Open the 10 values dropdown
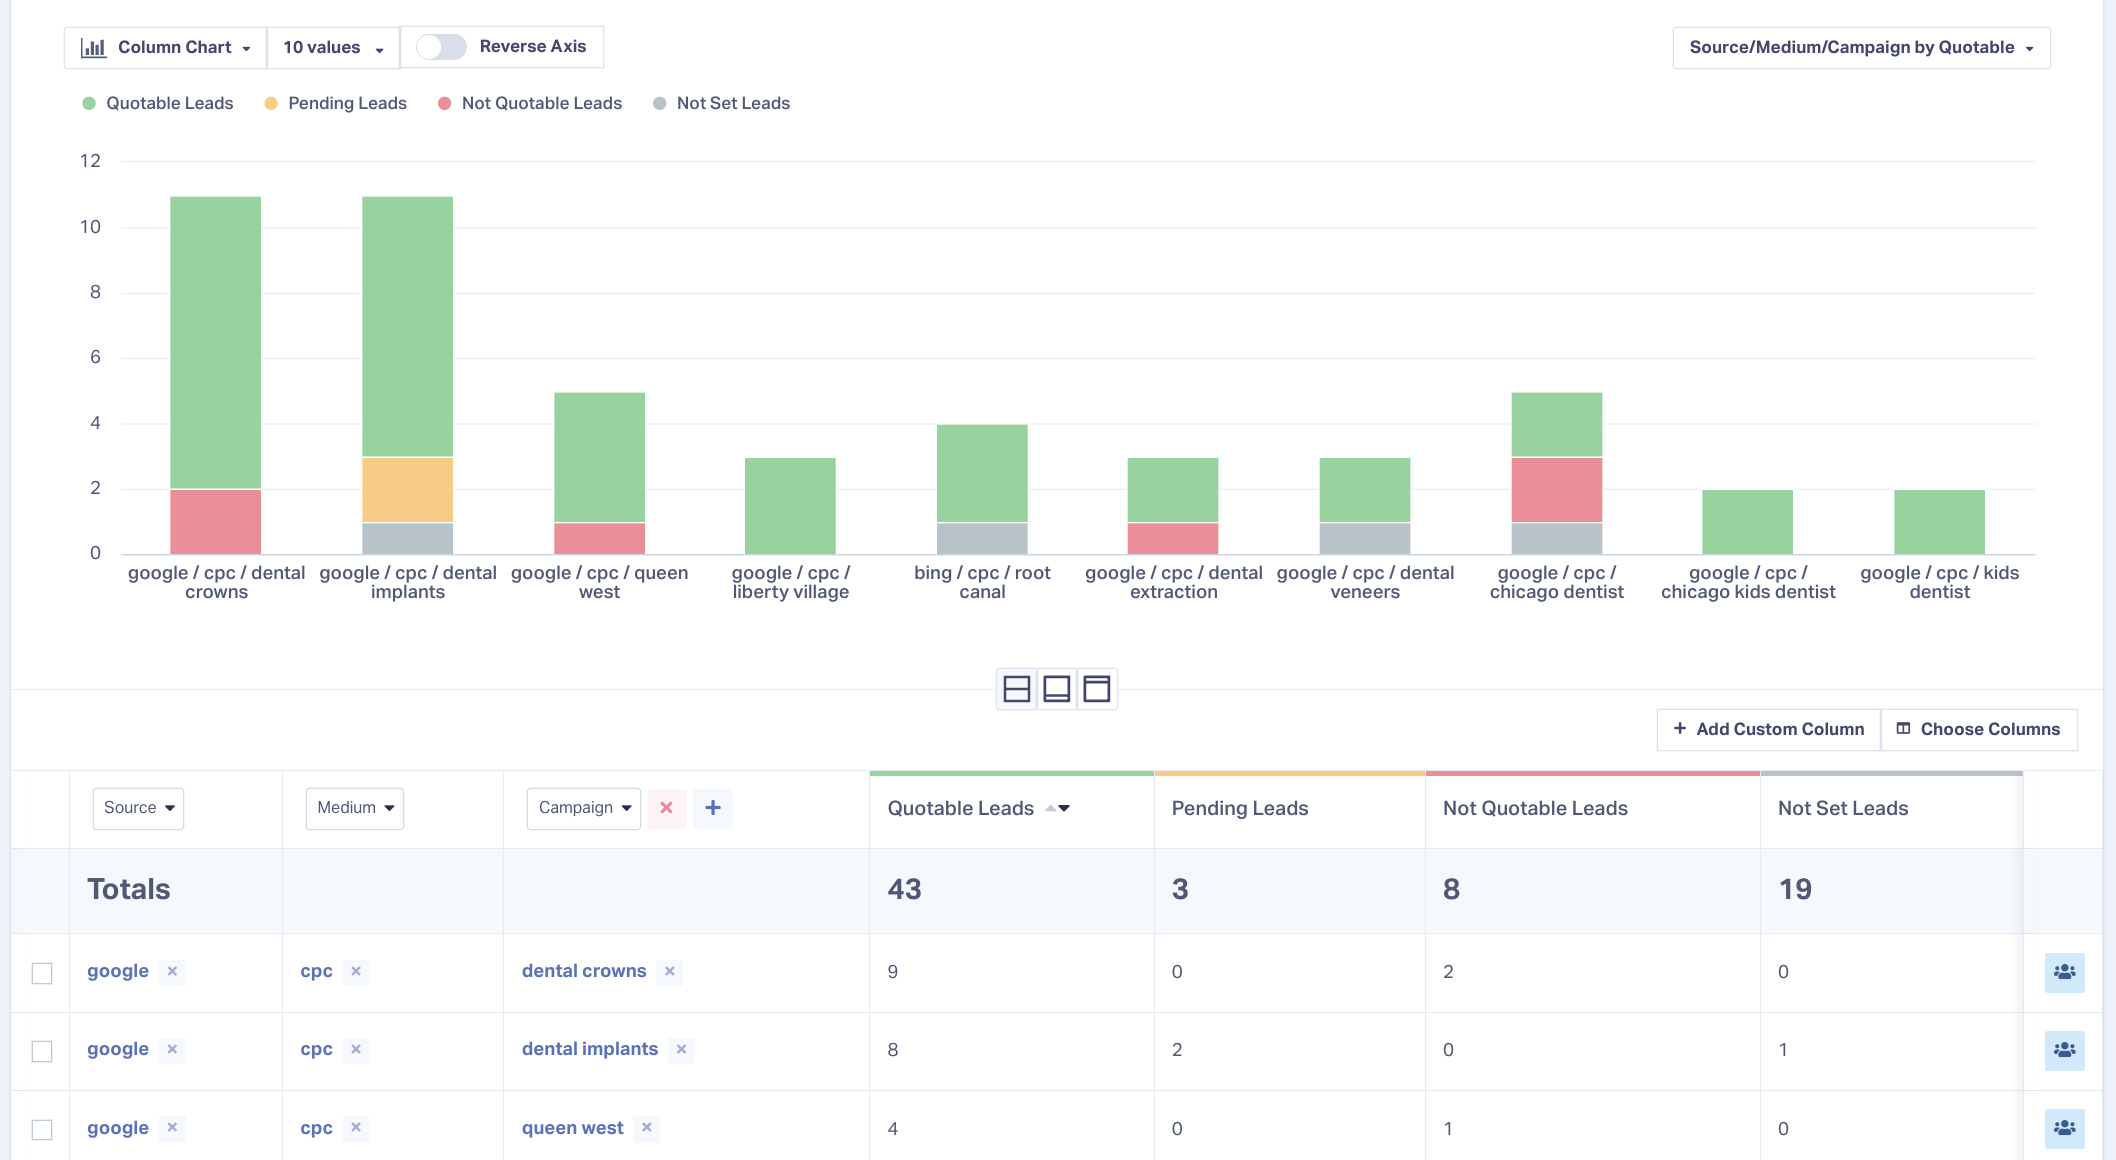The image size is (2116, 1160). pos(333,47)
